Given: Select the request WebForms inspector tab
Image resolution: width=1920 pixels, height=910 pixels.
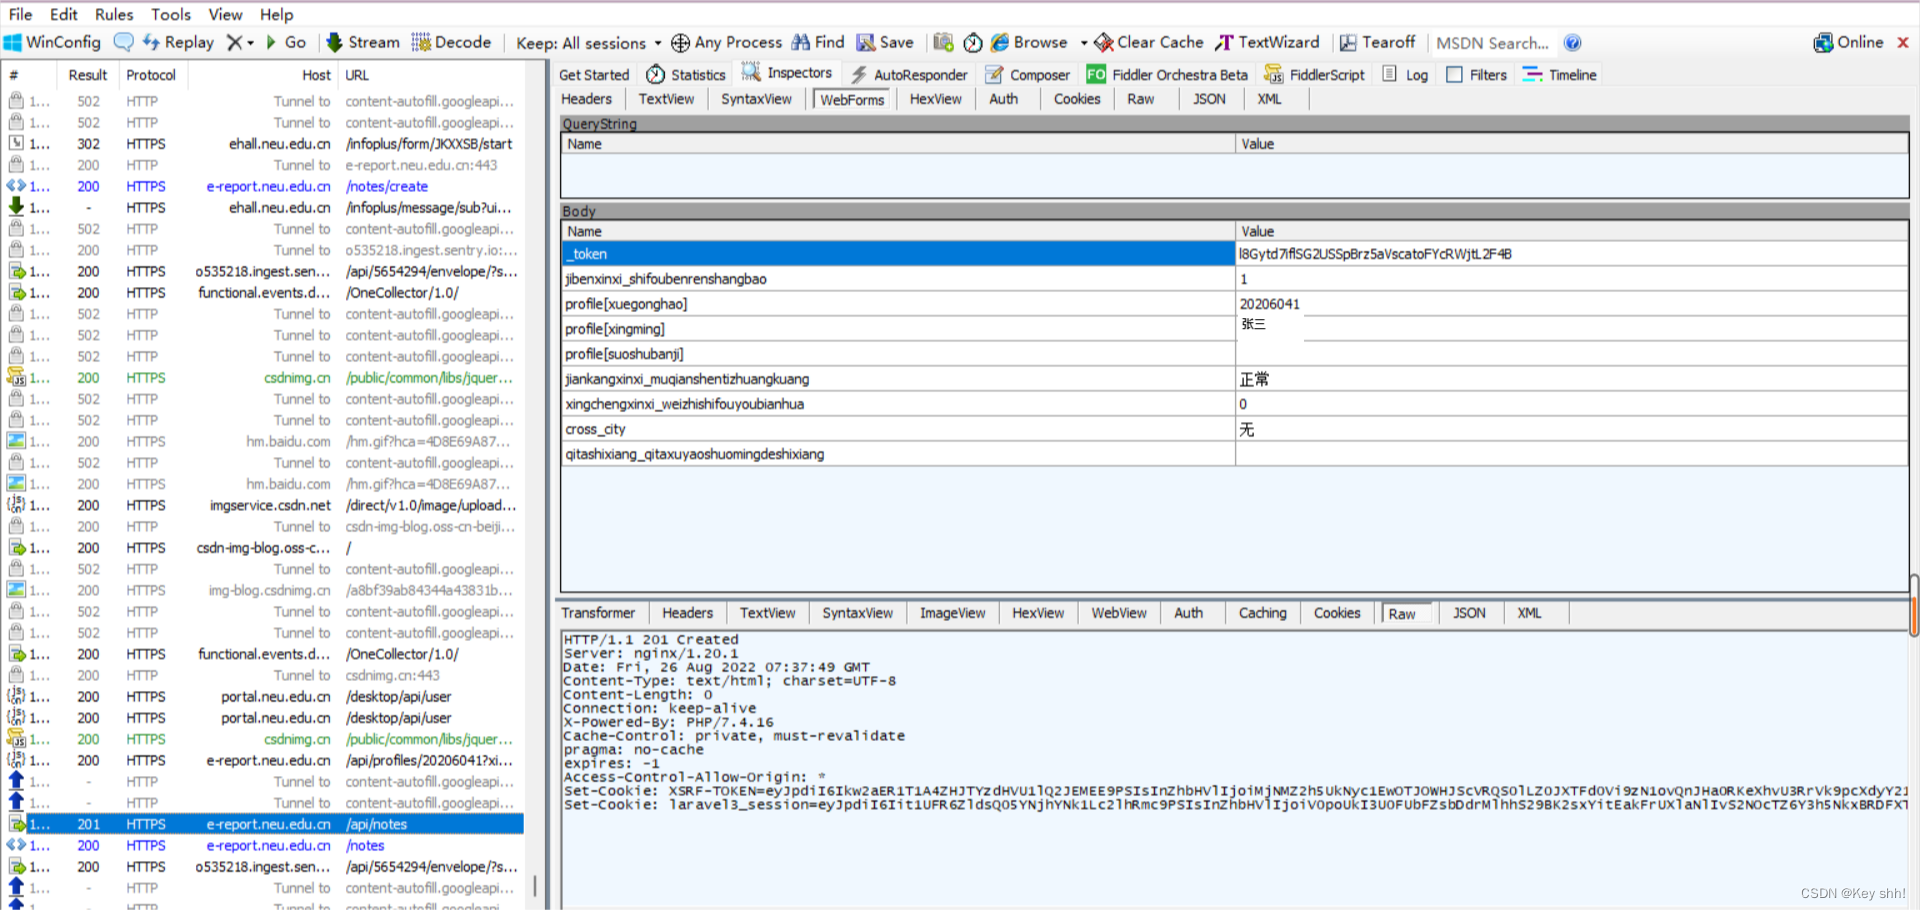Looking at the screenshot, I should (852, 100).
